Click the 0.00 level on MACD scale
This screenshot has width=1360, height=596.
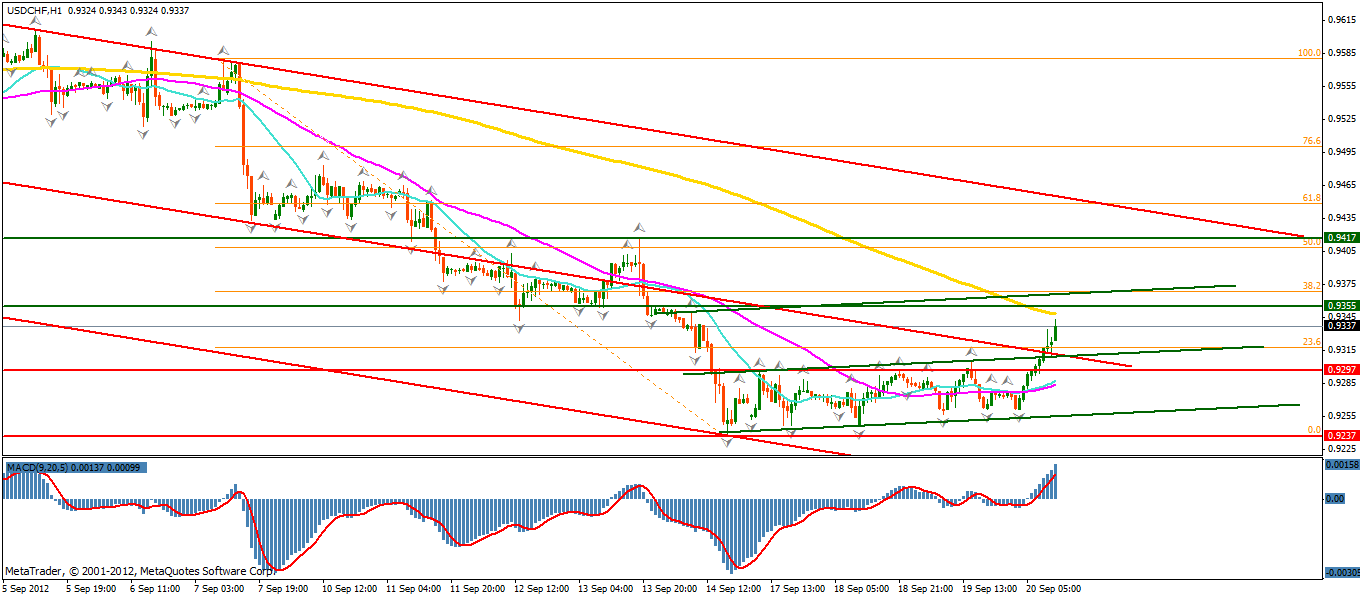[x=1333, y=498]
